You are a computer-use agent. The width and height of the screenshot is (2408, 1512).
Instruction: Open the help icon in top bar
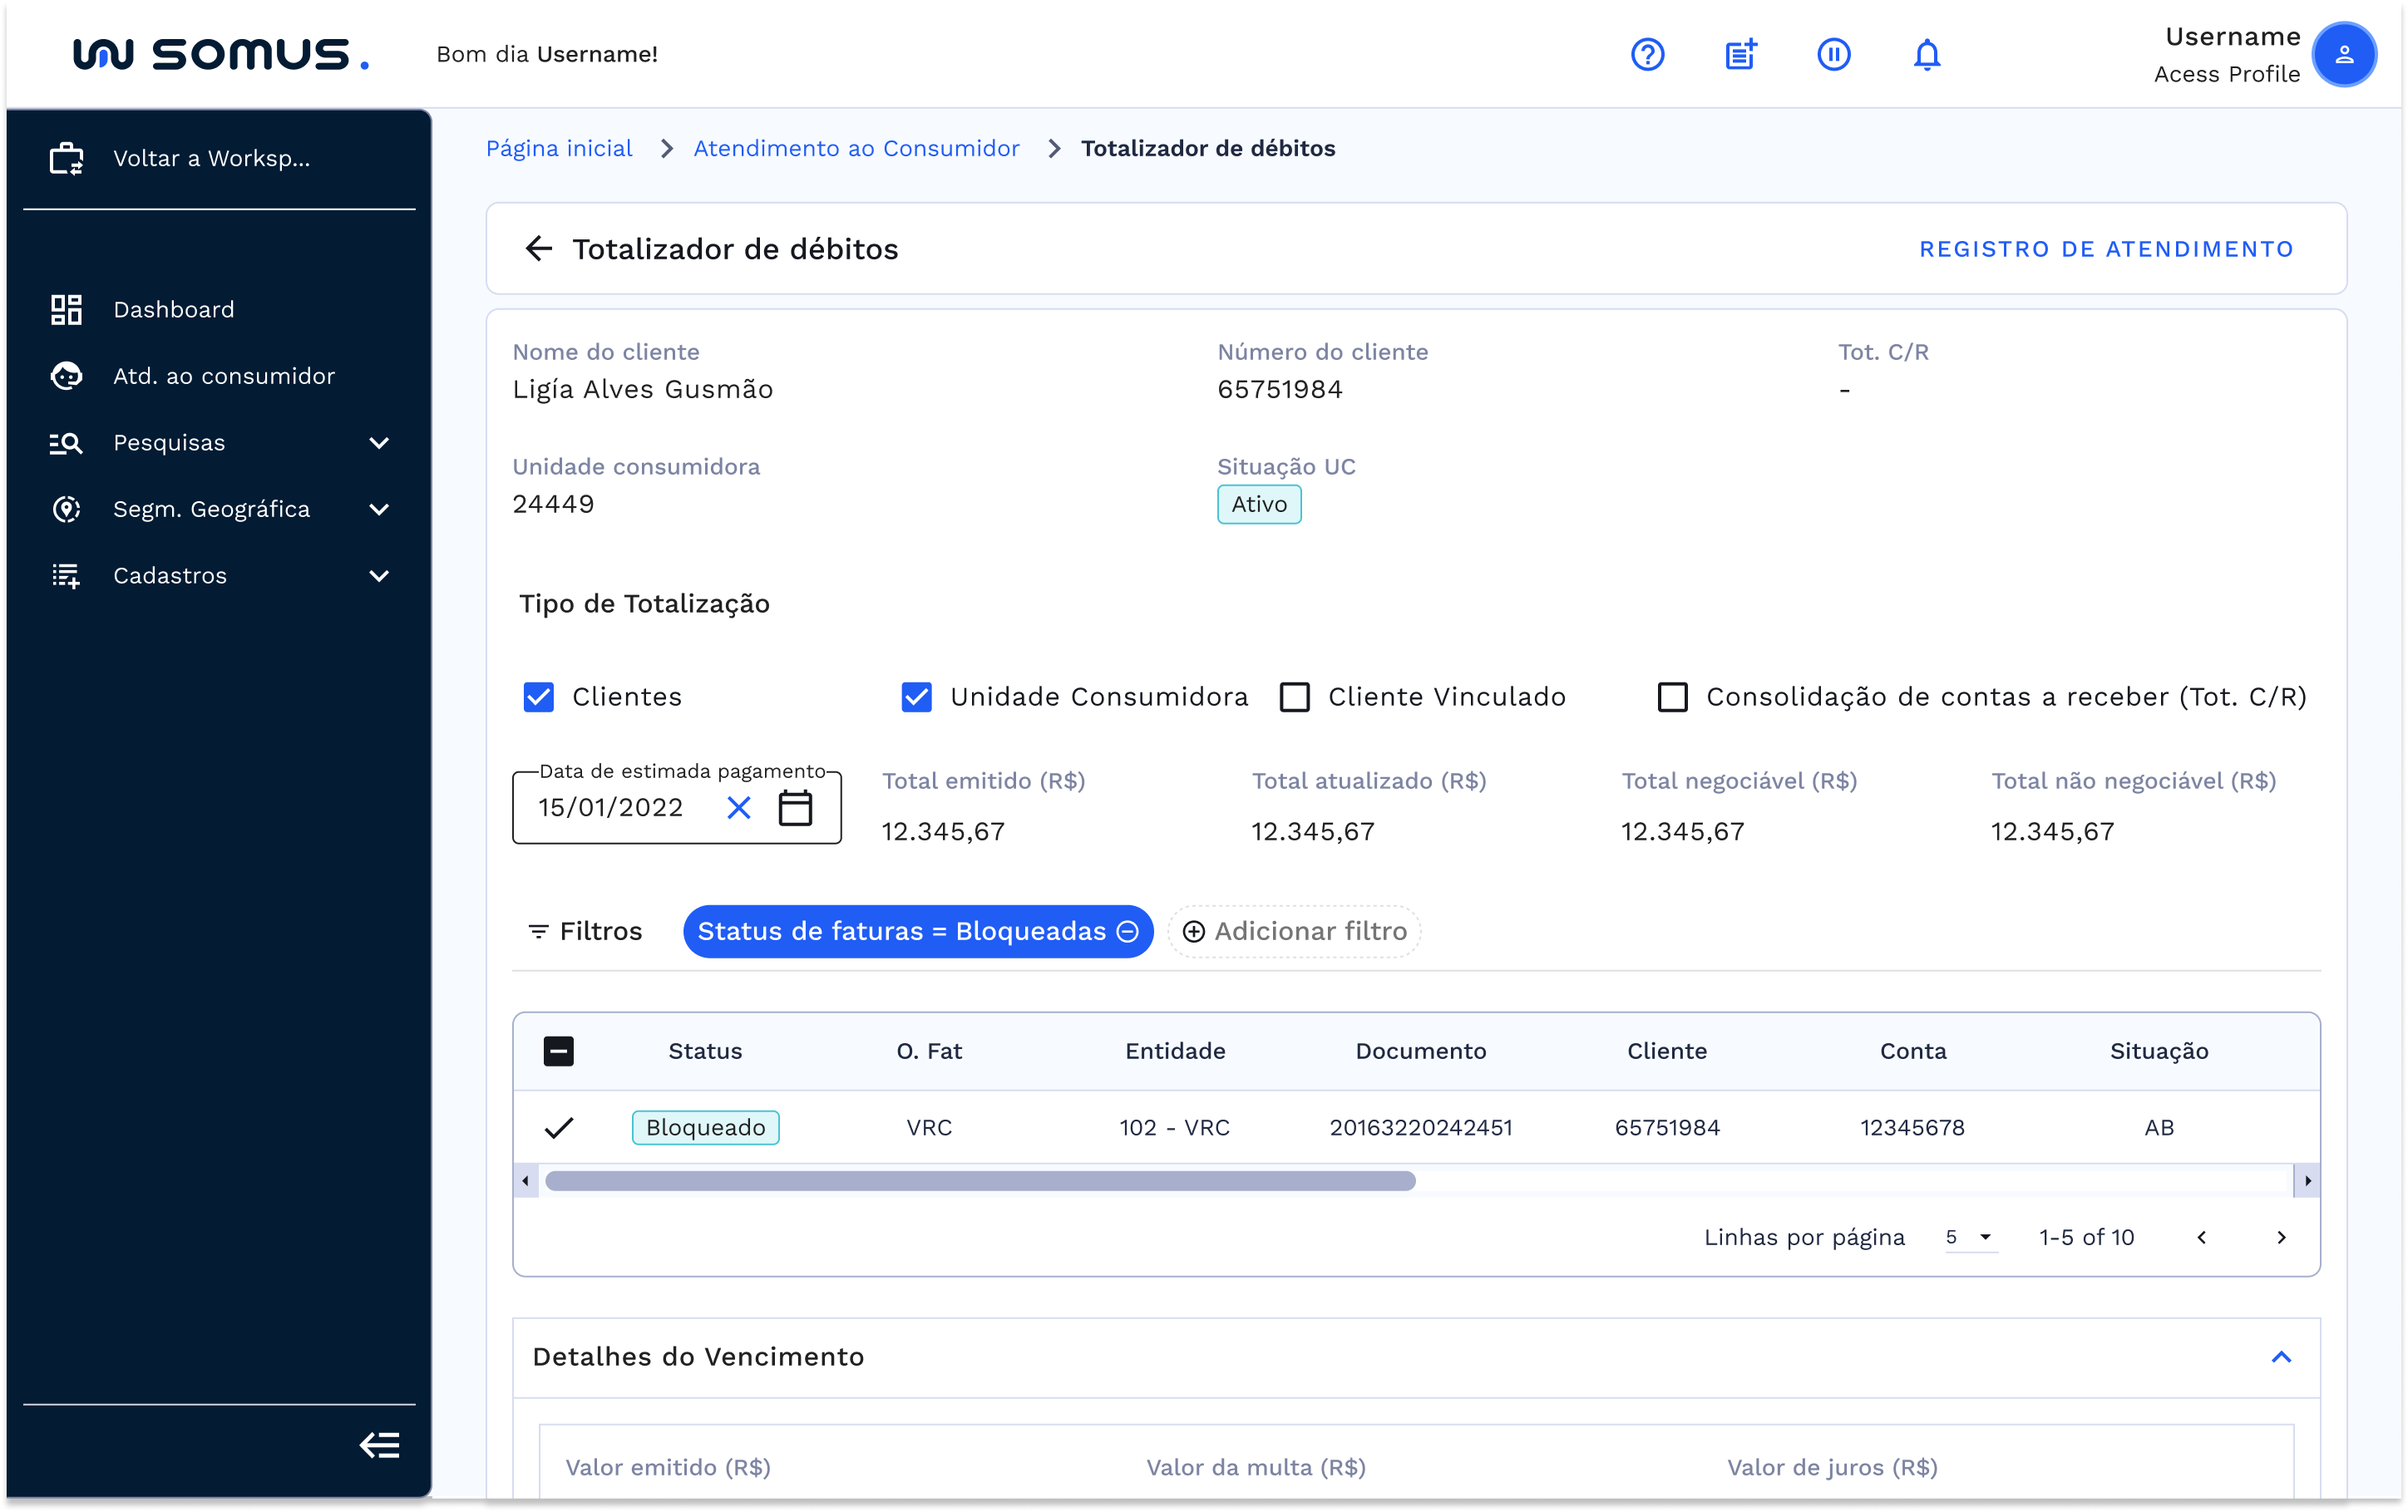pos(1647,55)
